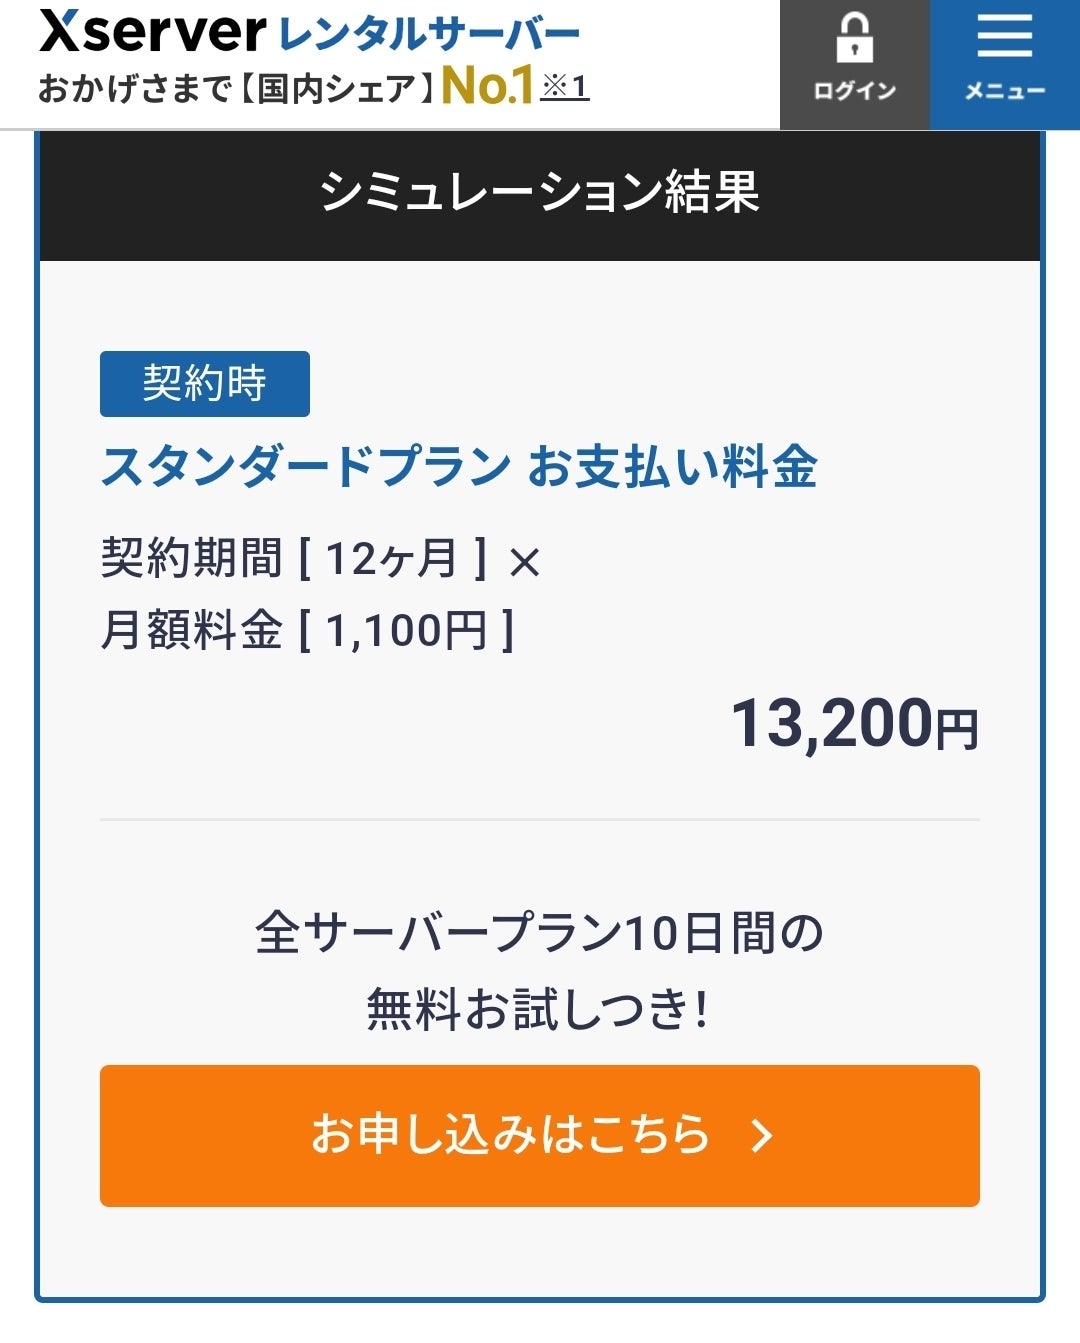Viewport: 1080px width, 1343px height.
Task: Click the 月額料金 1,100円 text
Action: (x=308, y=630)
